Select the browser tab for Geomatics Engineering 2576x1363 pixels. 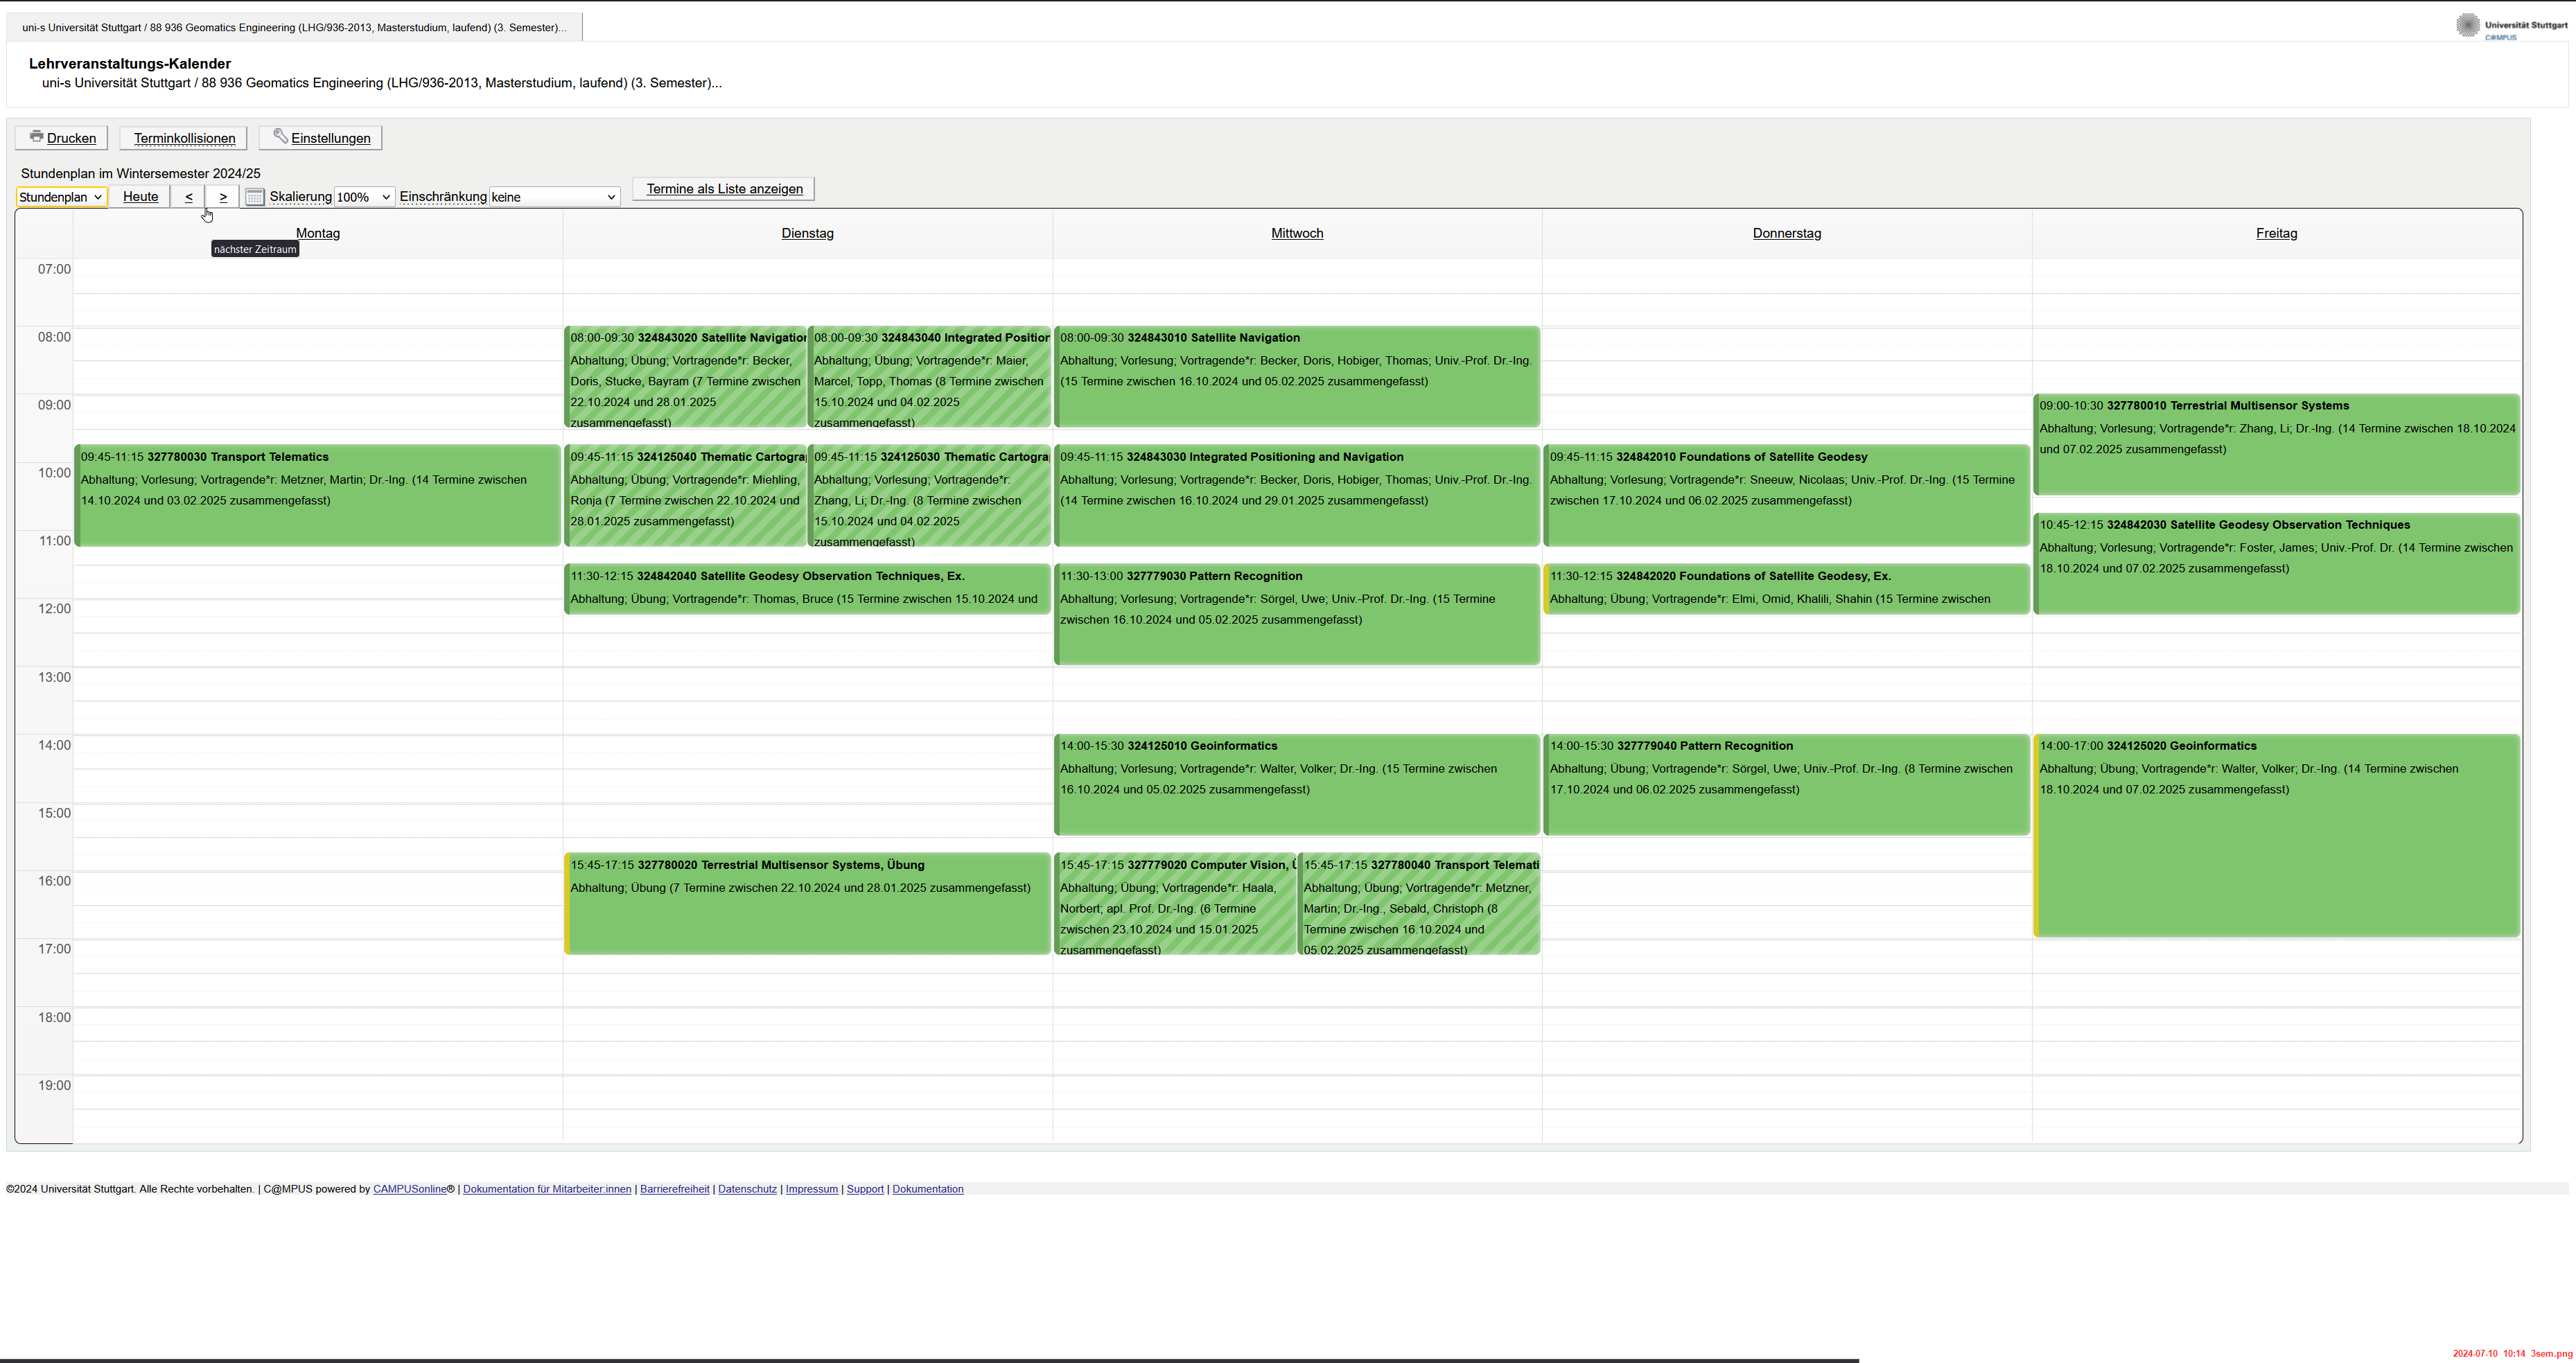pyautogui.click(x=294, y=27)
